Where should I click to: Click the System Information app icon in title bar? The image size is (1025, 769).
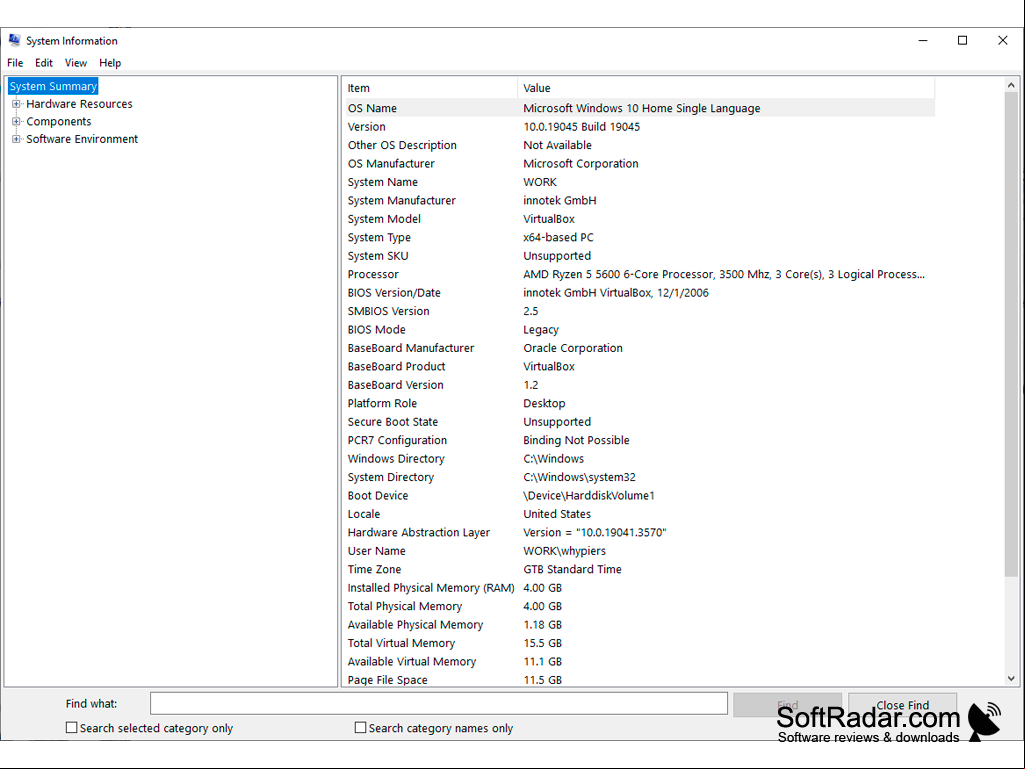[x=14, y=41]
